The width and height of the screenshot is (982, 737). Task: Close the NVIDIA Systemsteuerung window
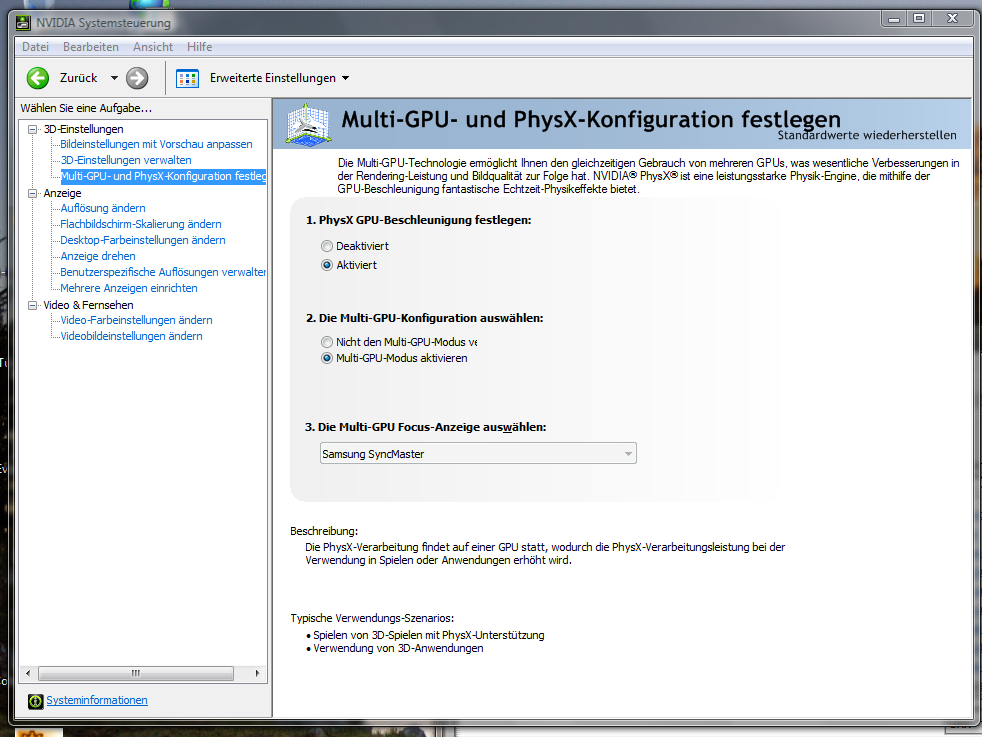click(x=953, y=19)
